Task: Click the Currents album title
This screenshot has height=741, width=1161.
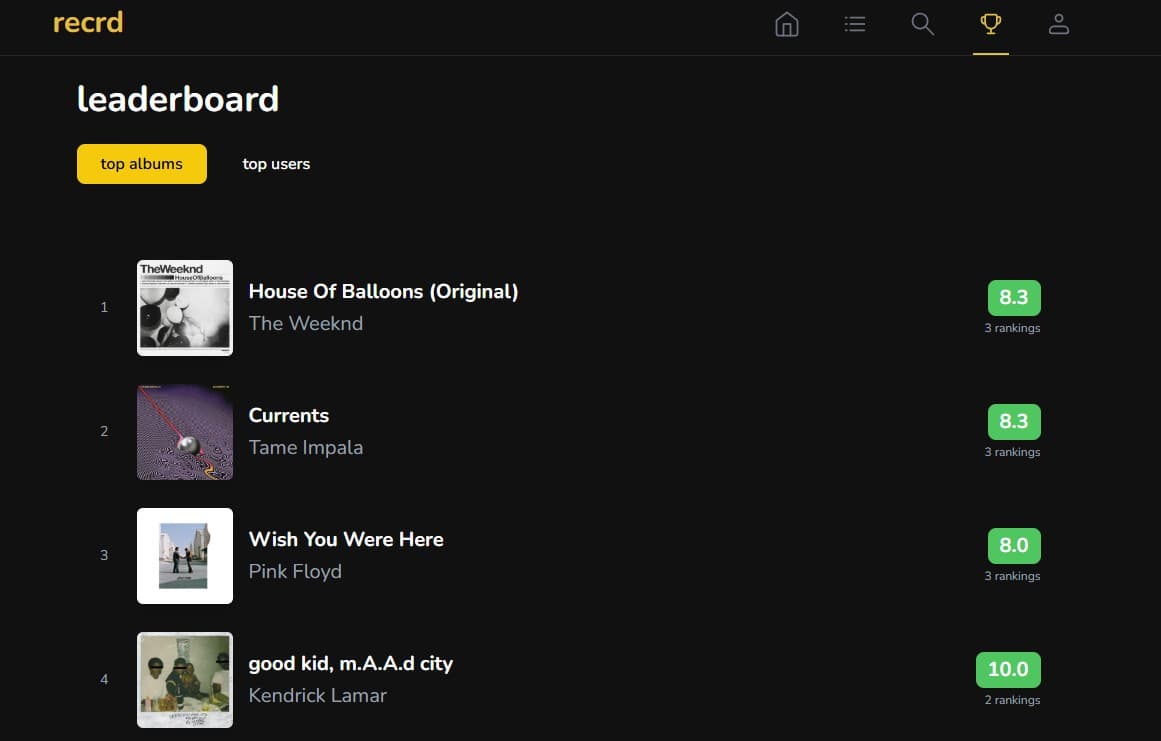Action: pyautogui.click(x=289, y=416)
